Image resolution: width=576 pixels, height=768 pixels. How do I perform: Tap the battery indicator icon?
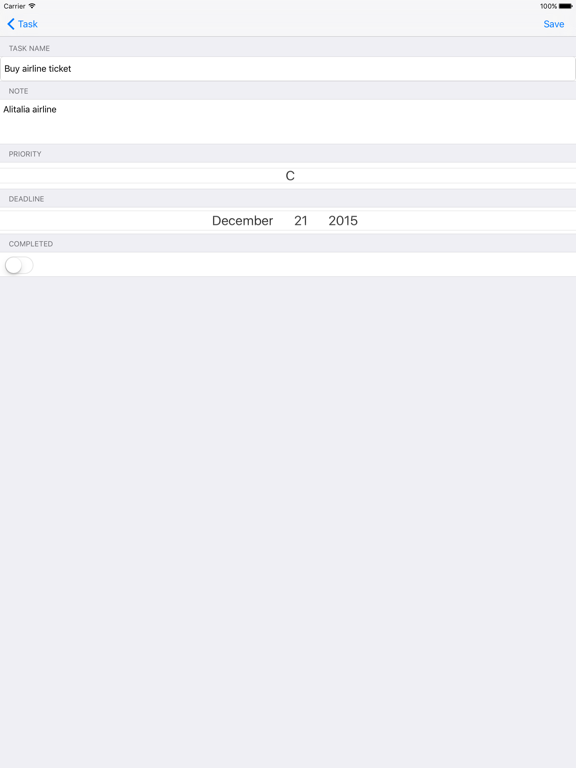(565, 6)
